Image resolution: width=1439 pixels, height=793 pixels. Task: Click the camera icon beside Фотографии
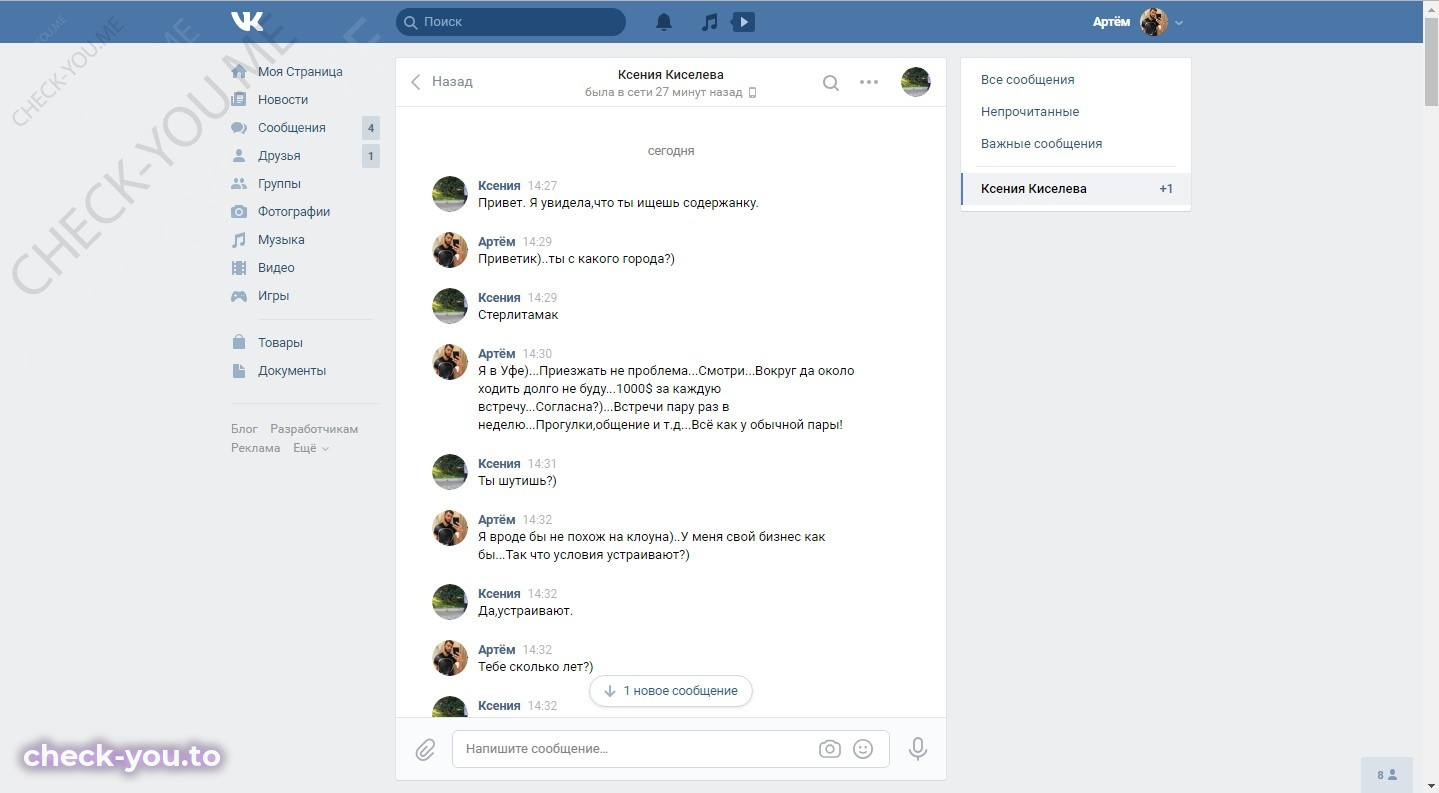pyautogui.click(x=239, y=212)
